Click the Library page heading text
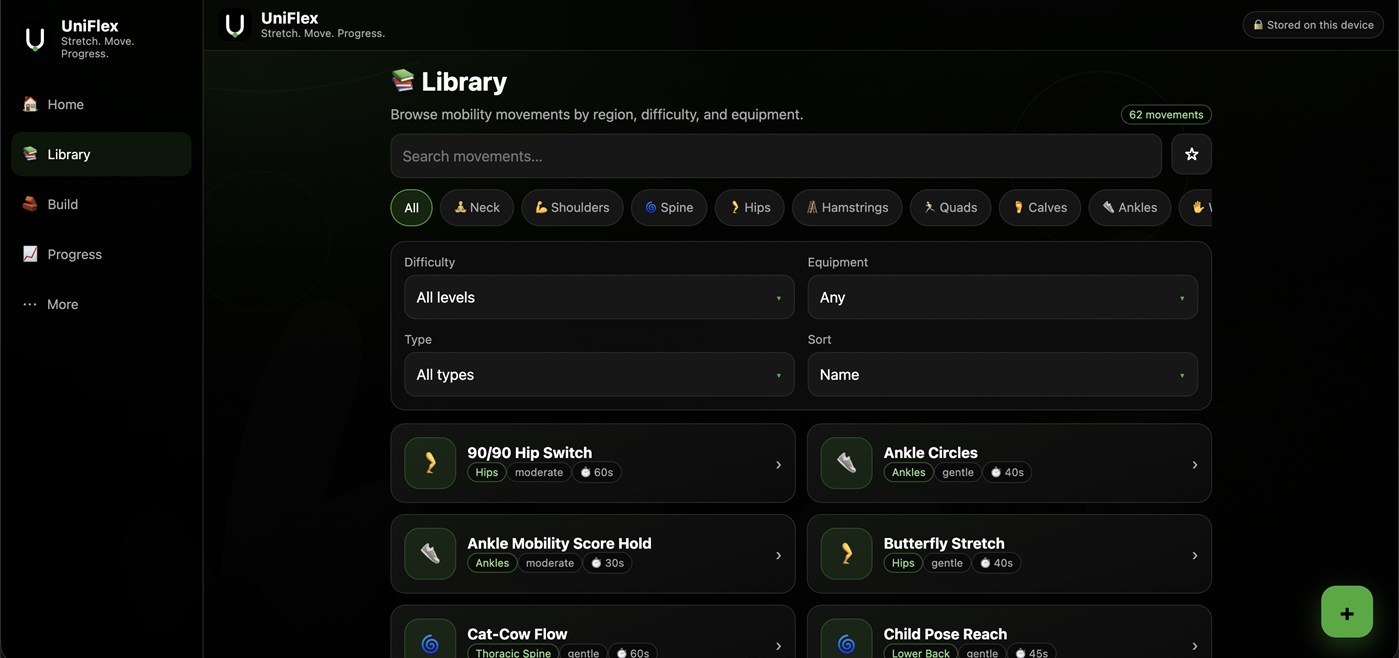This screenshot has height=658, width=1399. click(x=464, y=81)
